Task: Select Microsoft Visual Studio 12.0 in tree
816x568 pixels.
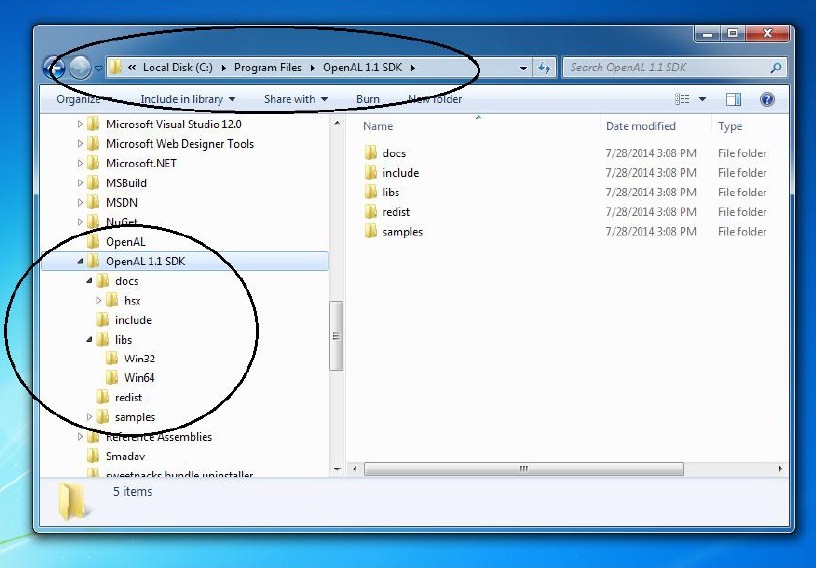Action: coord(173,124)
